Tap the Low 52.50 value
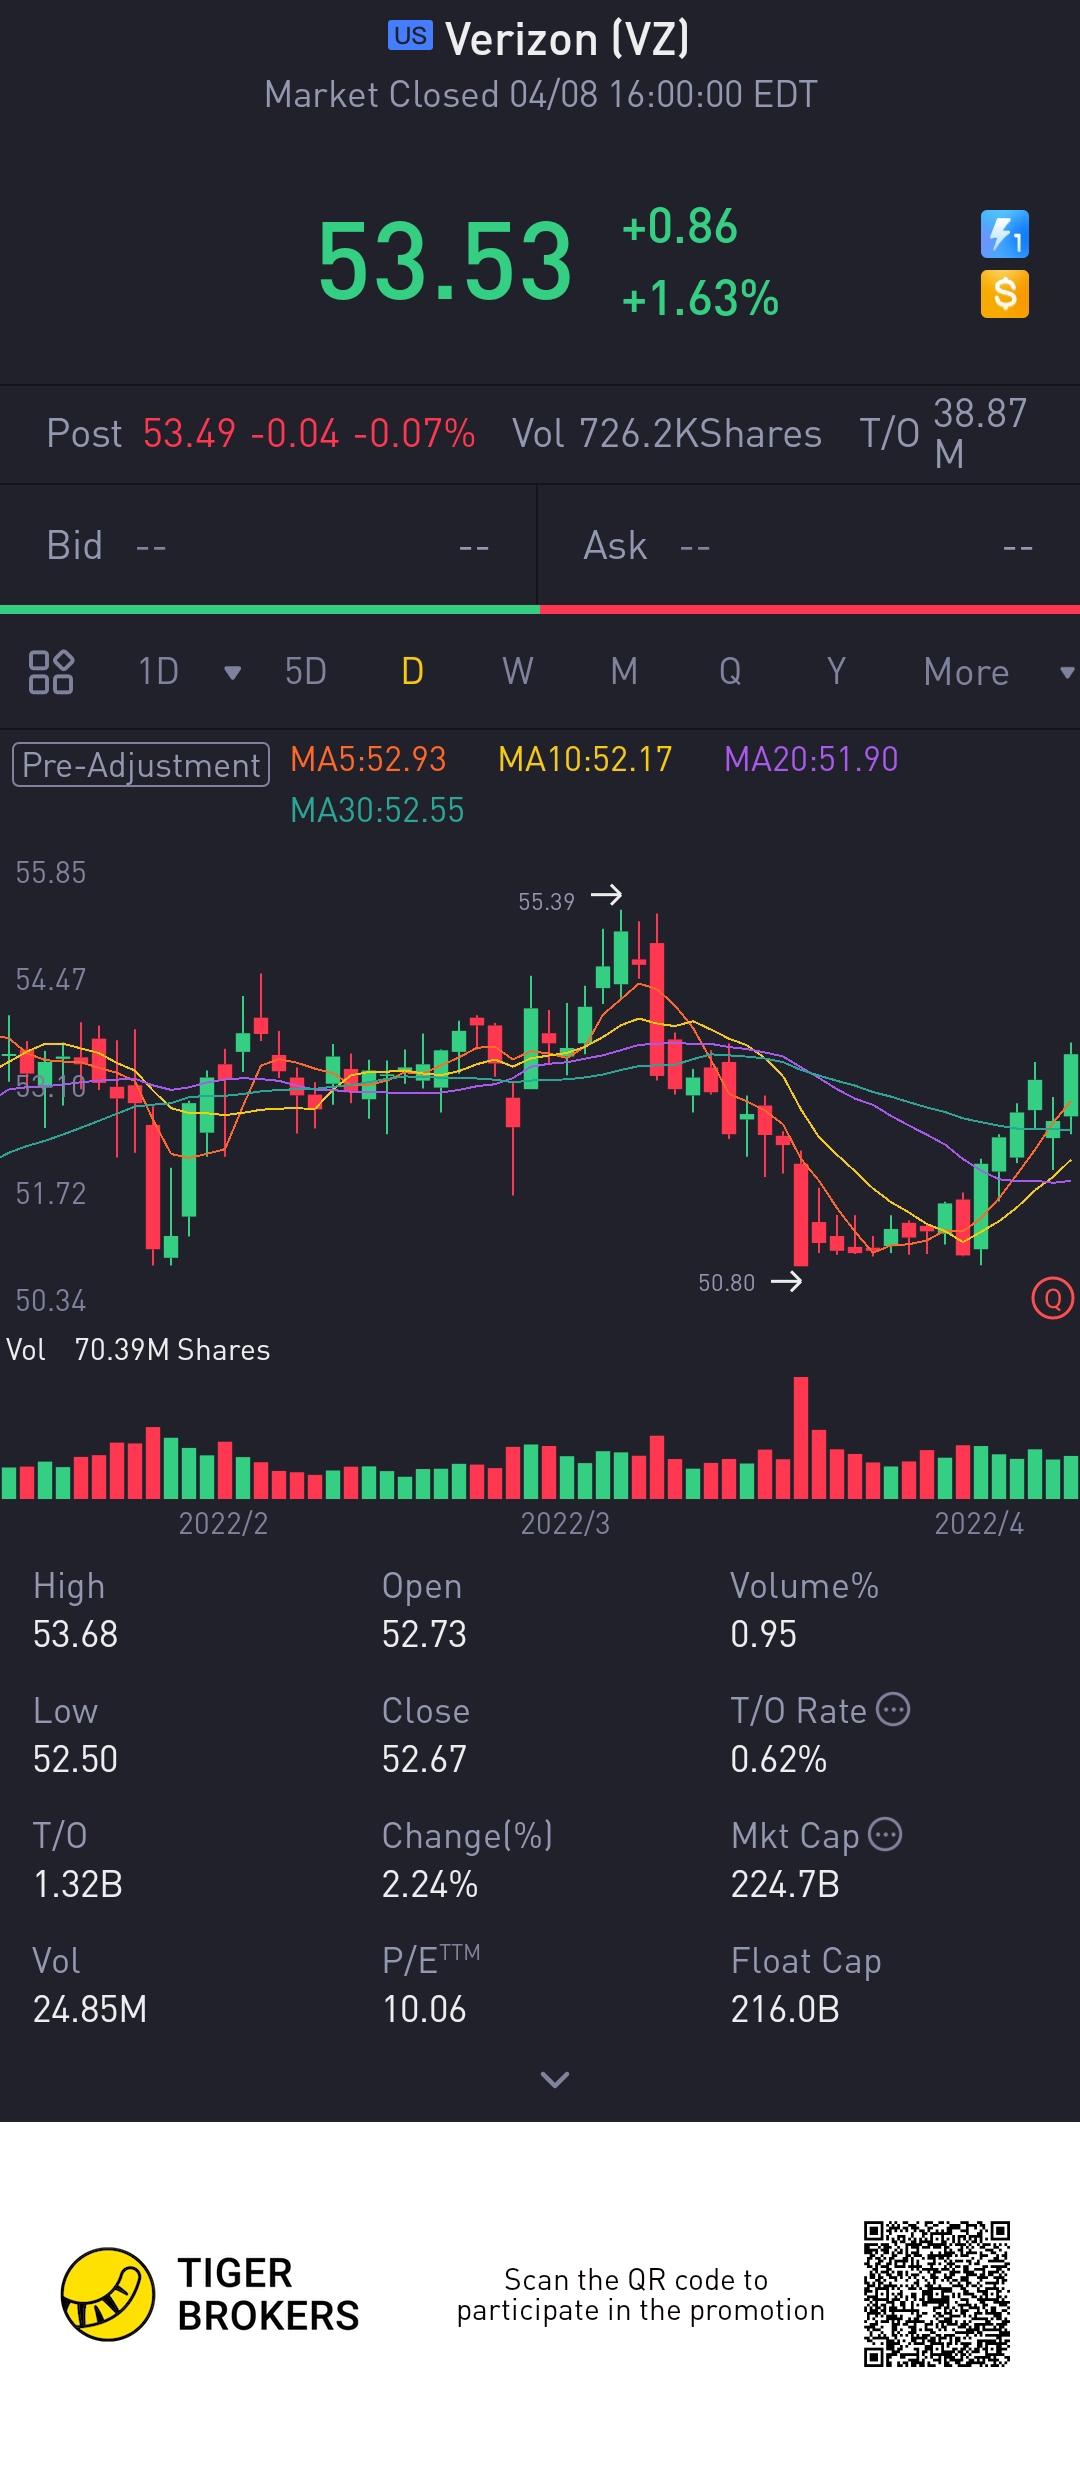The image size is (1080, 2467). pos(75,1759)
